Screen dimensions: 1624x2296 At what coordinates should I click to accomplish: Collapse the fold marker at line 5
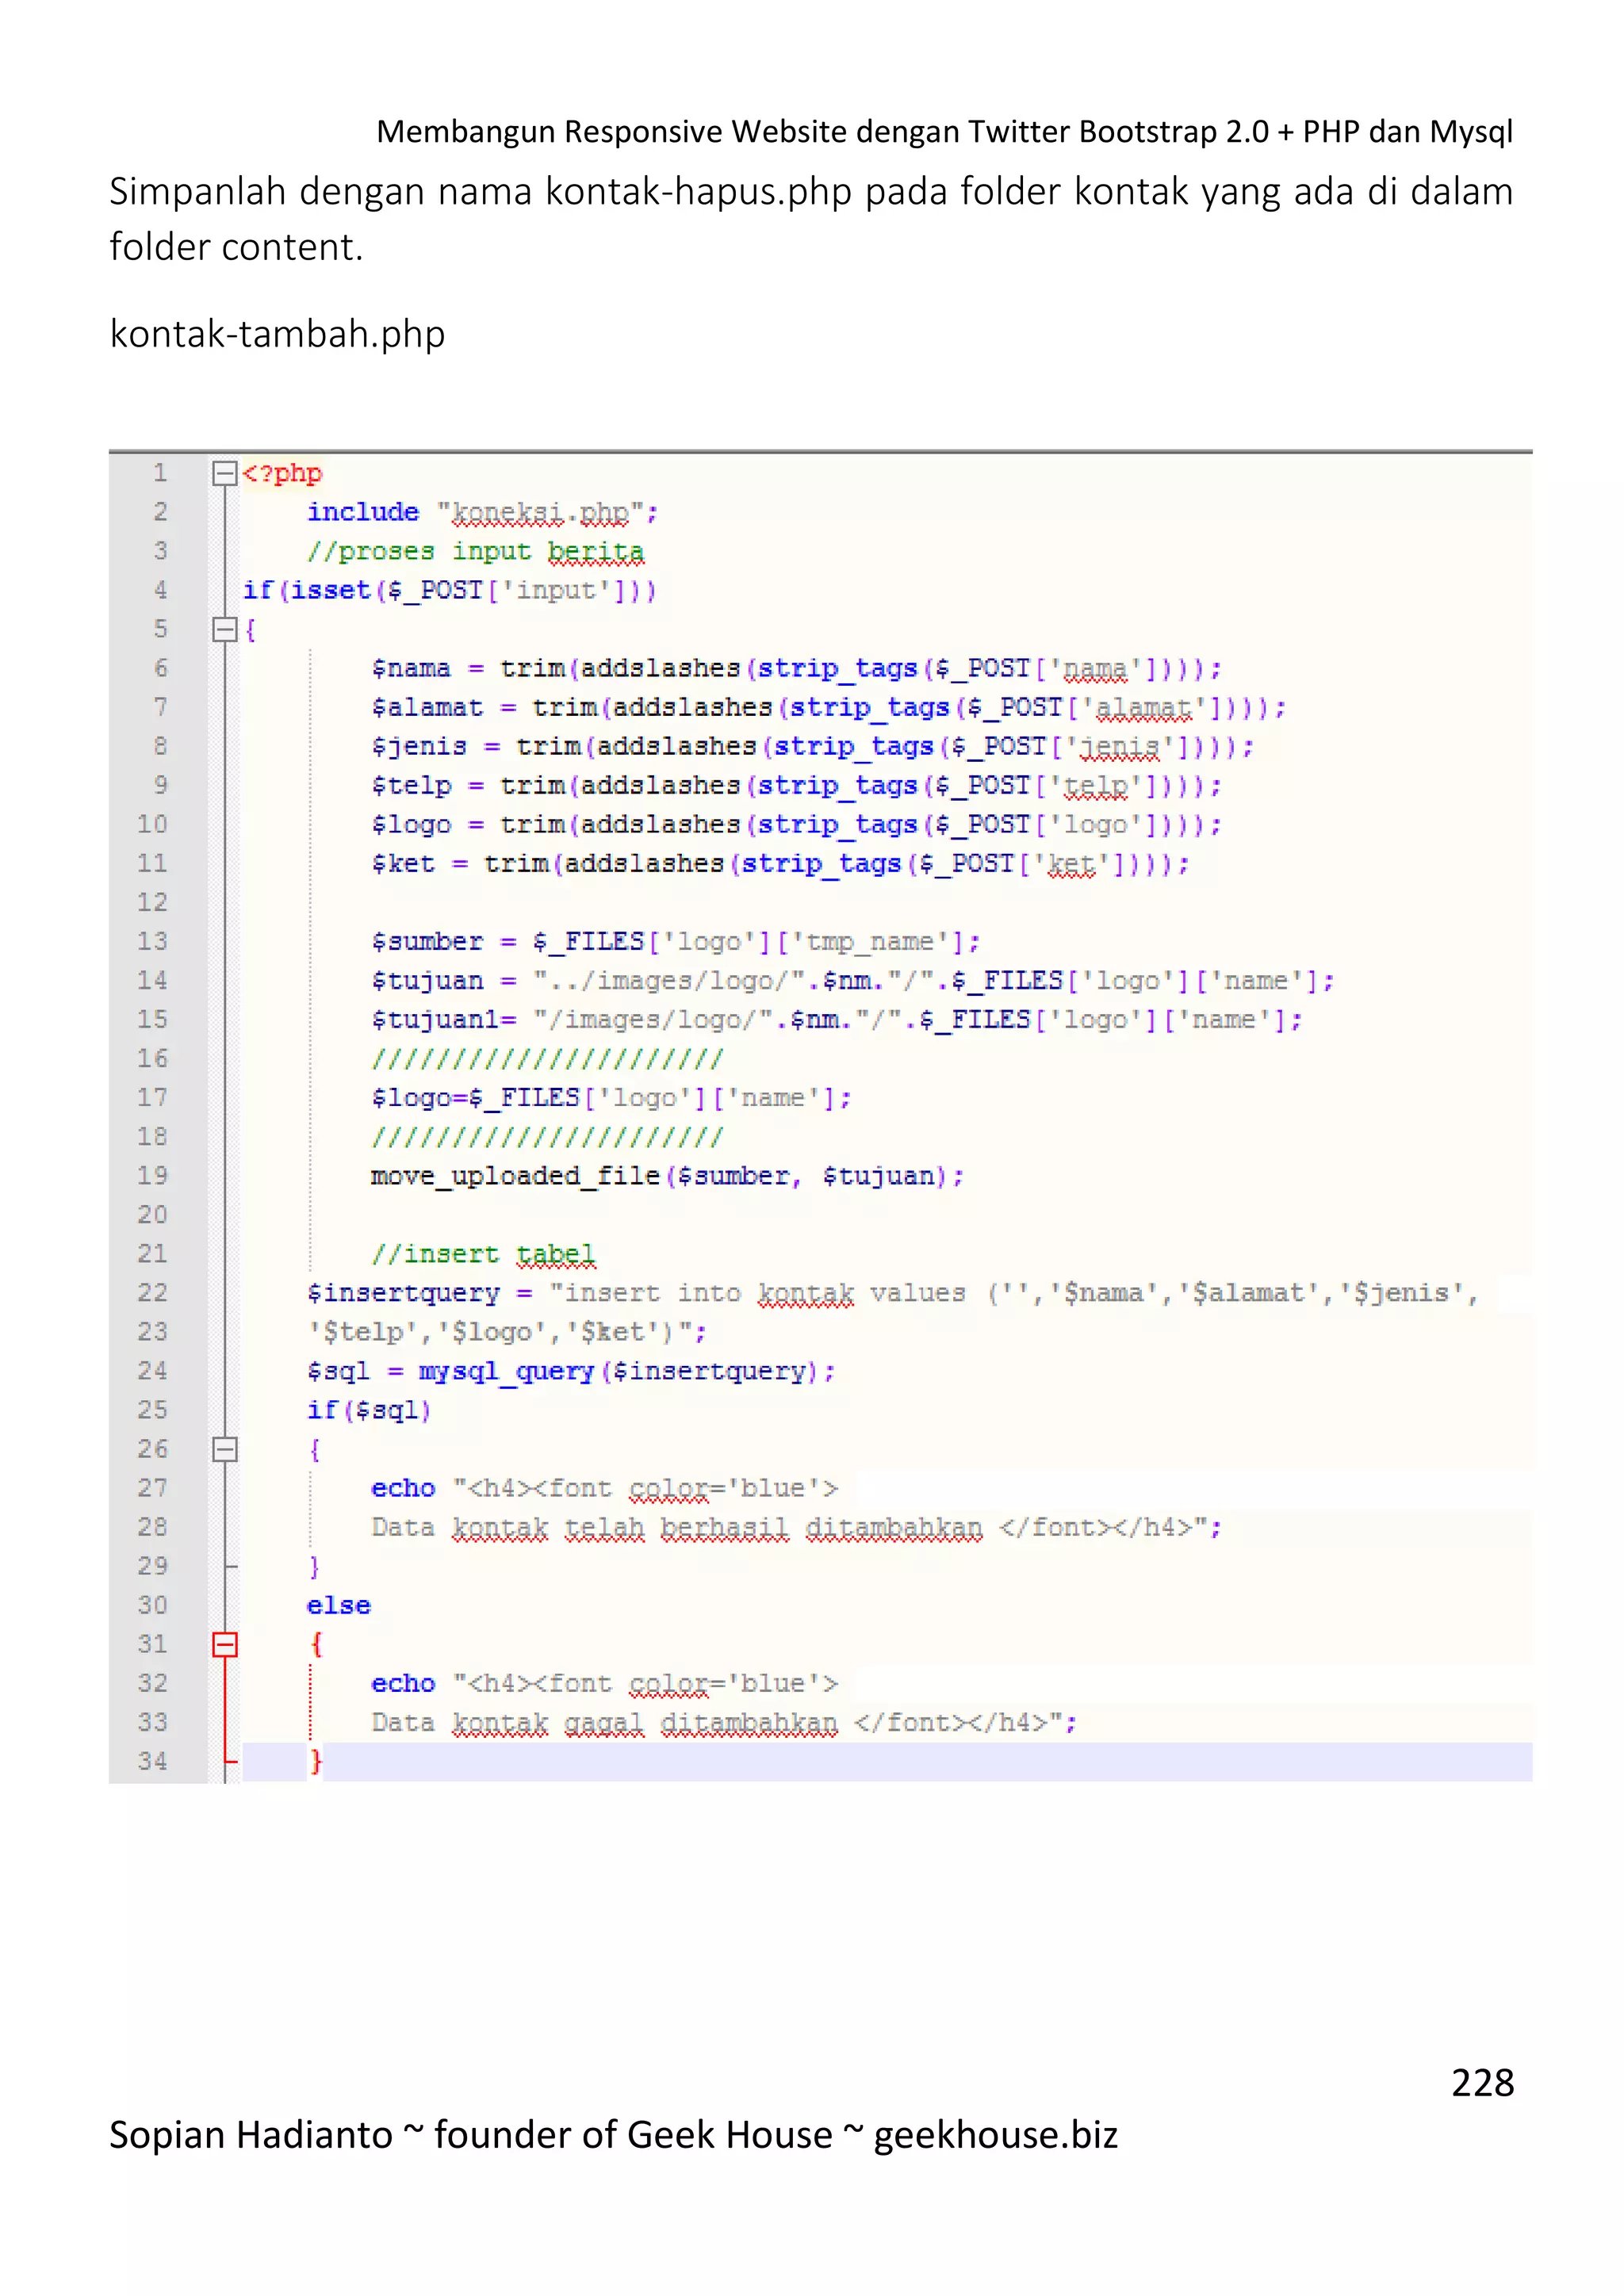coord(225,629)
